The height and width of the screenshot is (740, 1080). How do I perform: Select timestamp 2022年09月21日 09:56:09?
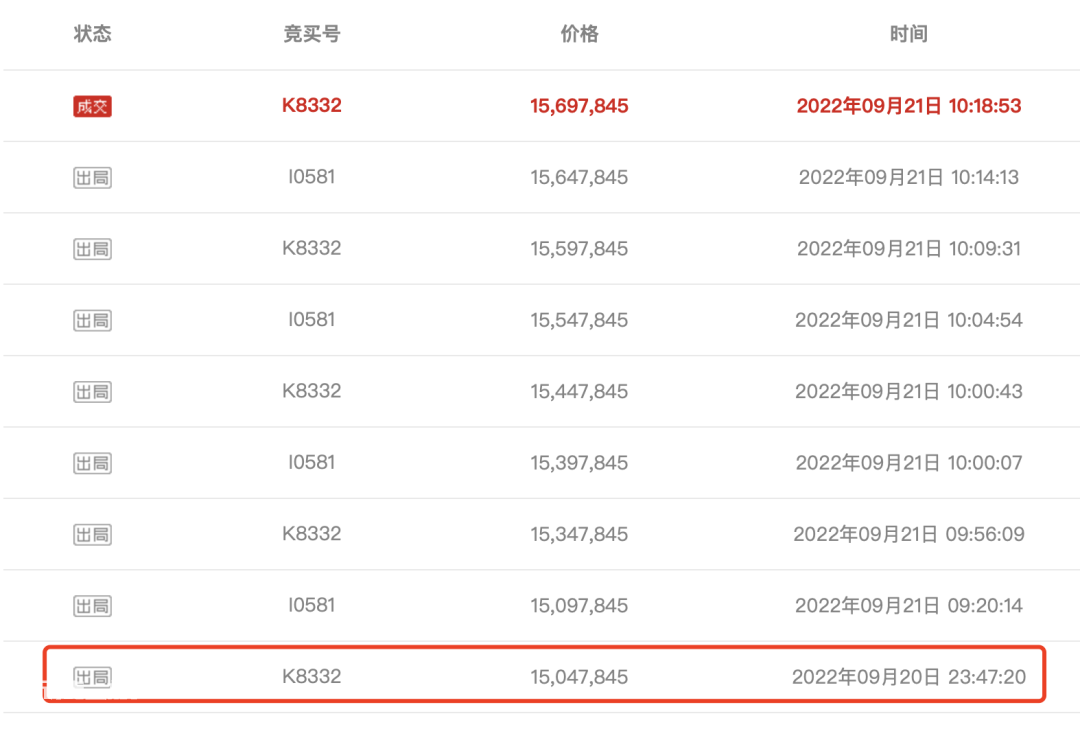pyautogui.click(x=908, y=535)
